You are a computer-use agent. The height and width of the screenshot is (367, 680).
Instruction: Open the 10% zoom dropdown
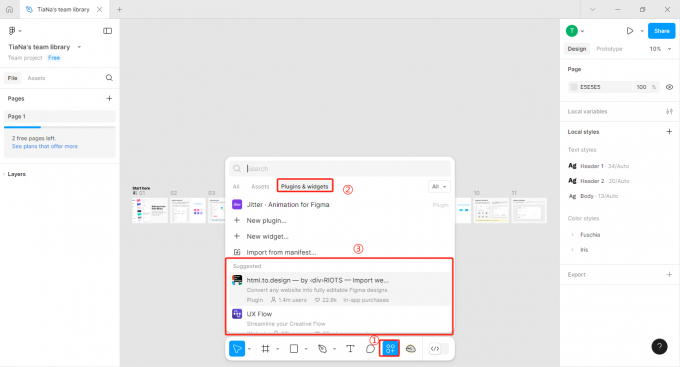coord(660,49)
